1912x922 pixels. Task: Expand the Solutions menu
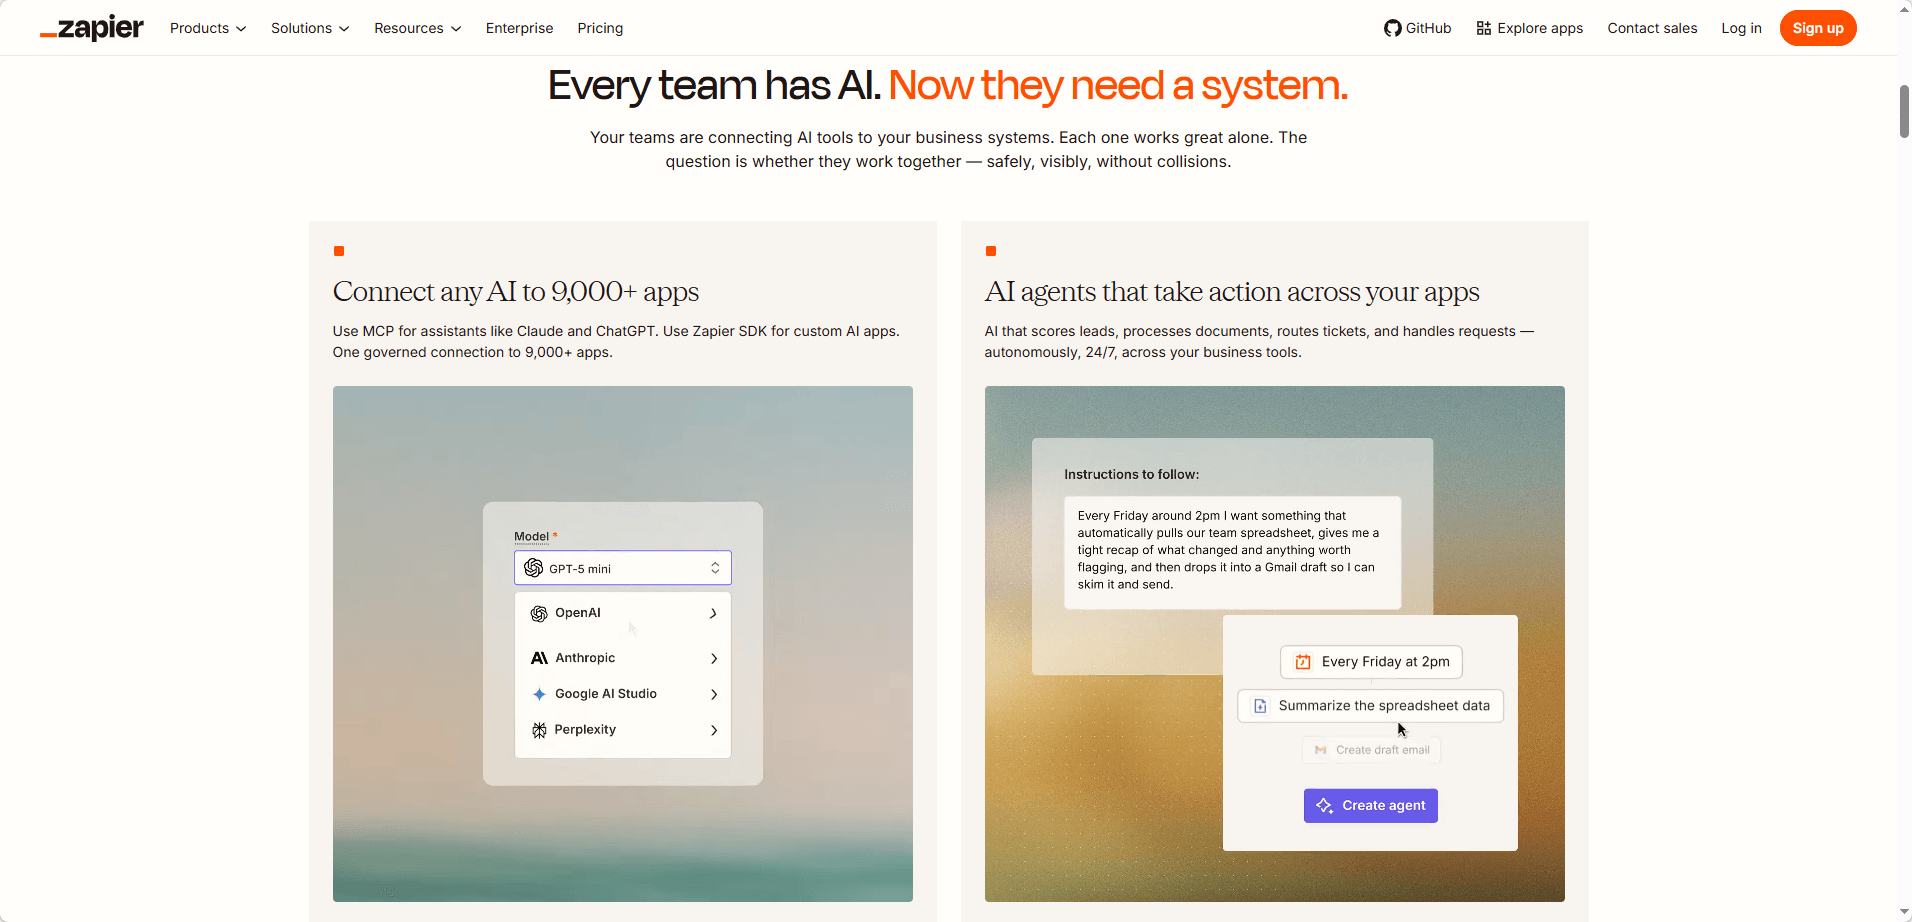pyautogui.click(x=310, y=28)
